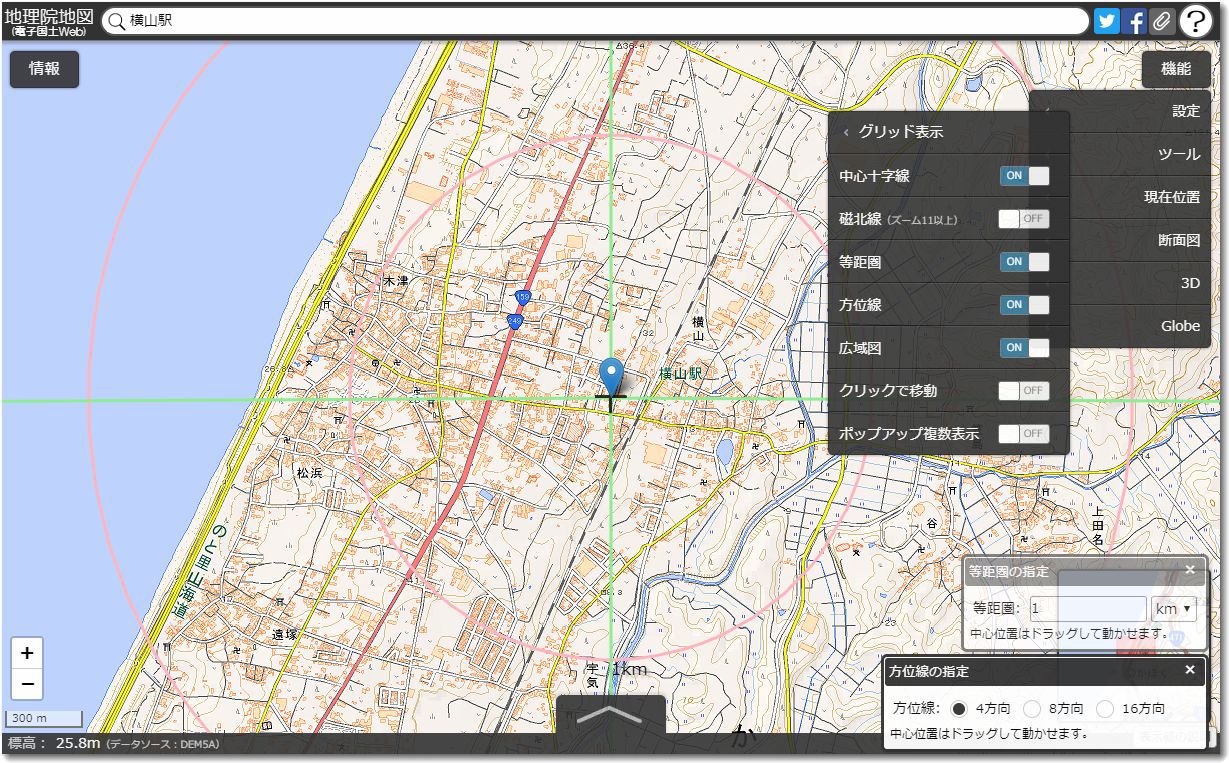The image size is (1229, 763).
Task: Close the 等距圏の指定 dialog
Action: [x=1189, y=570]
